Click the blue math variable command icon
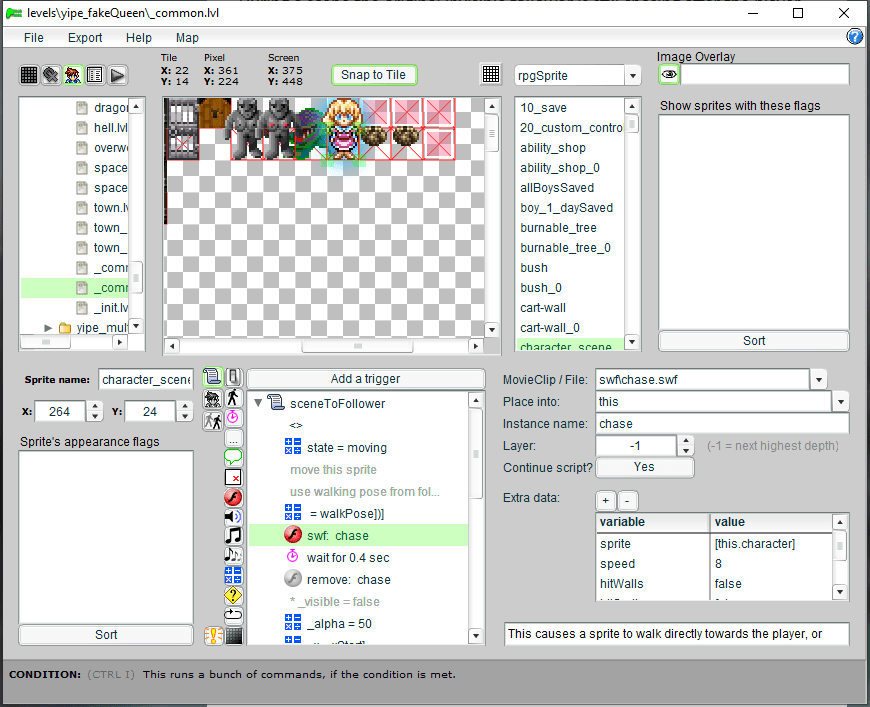This screenshot has height=707, width=870. (x=233, y=575)
